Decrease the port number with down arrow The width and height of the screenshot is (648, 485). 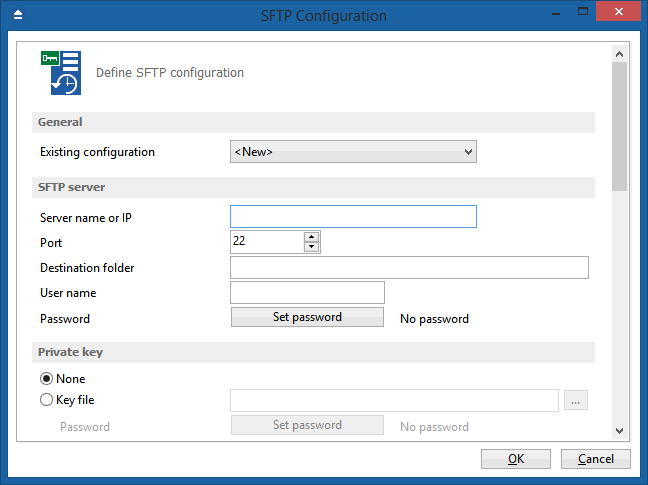(311, 247)
